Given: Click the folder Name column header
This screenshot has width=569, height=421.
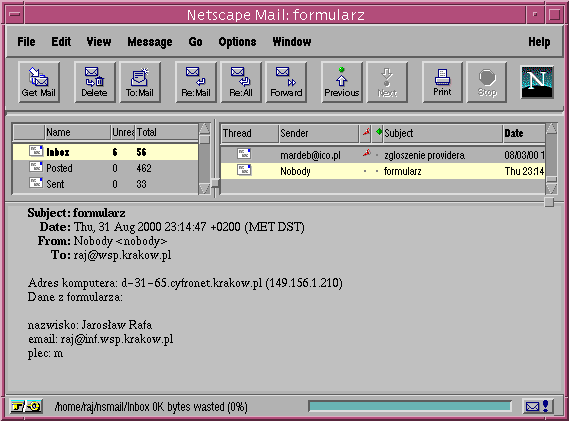Looking at the screenshot, I should point(77,132).
